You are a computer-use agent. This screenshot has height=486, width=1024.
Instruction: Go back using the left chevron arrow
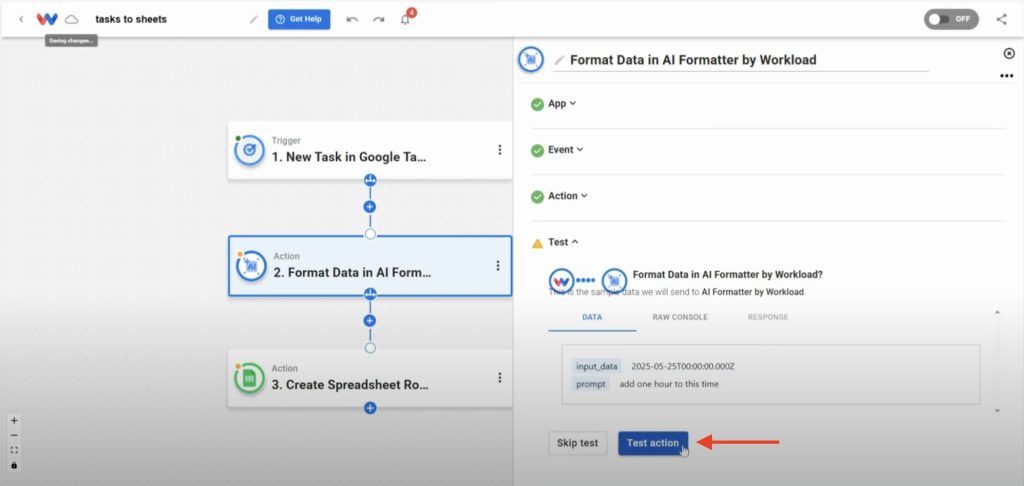coord(21,20)
